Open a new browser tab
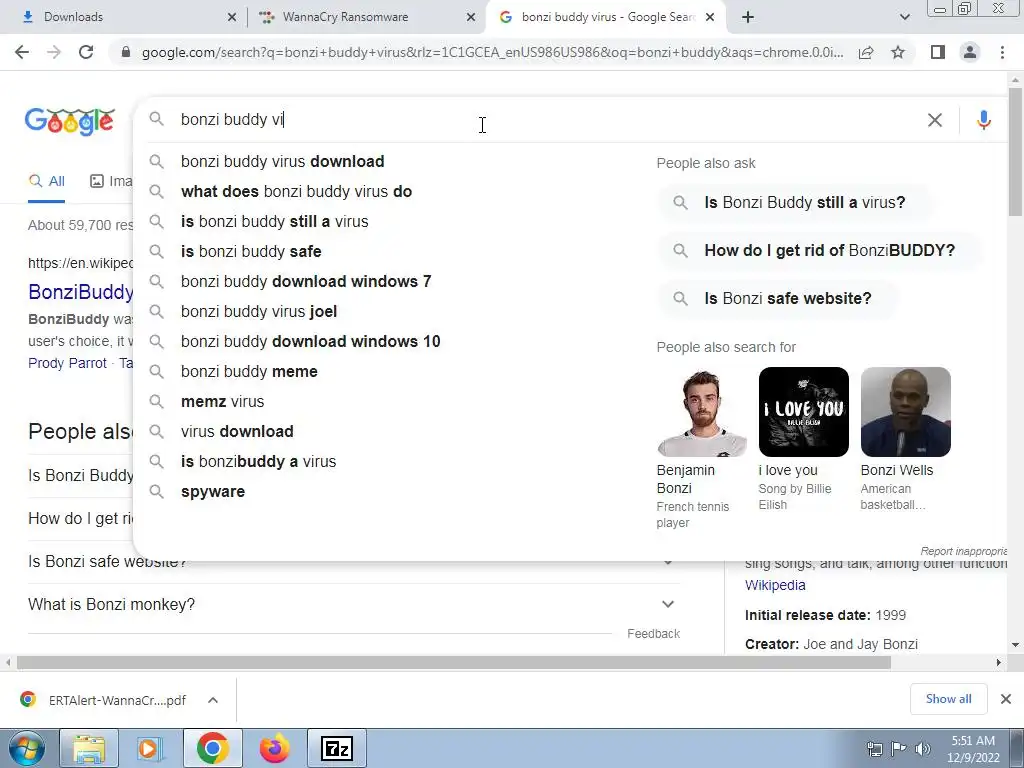The image size is (1024, 768). click(748, 17)
